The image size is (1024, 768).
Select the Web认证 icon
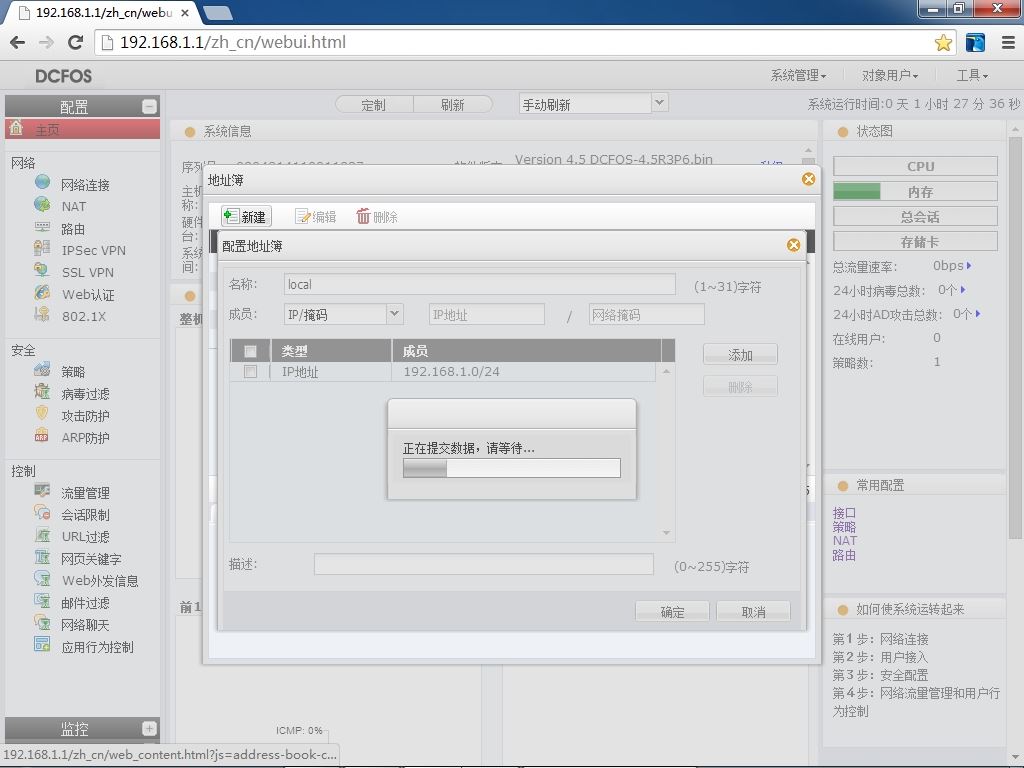coord(42,293)
